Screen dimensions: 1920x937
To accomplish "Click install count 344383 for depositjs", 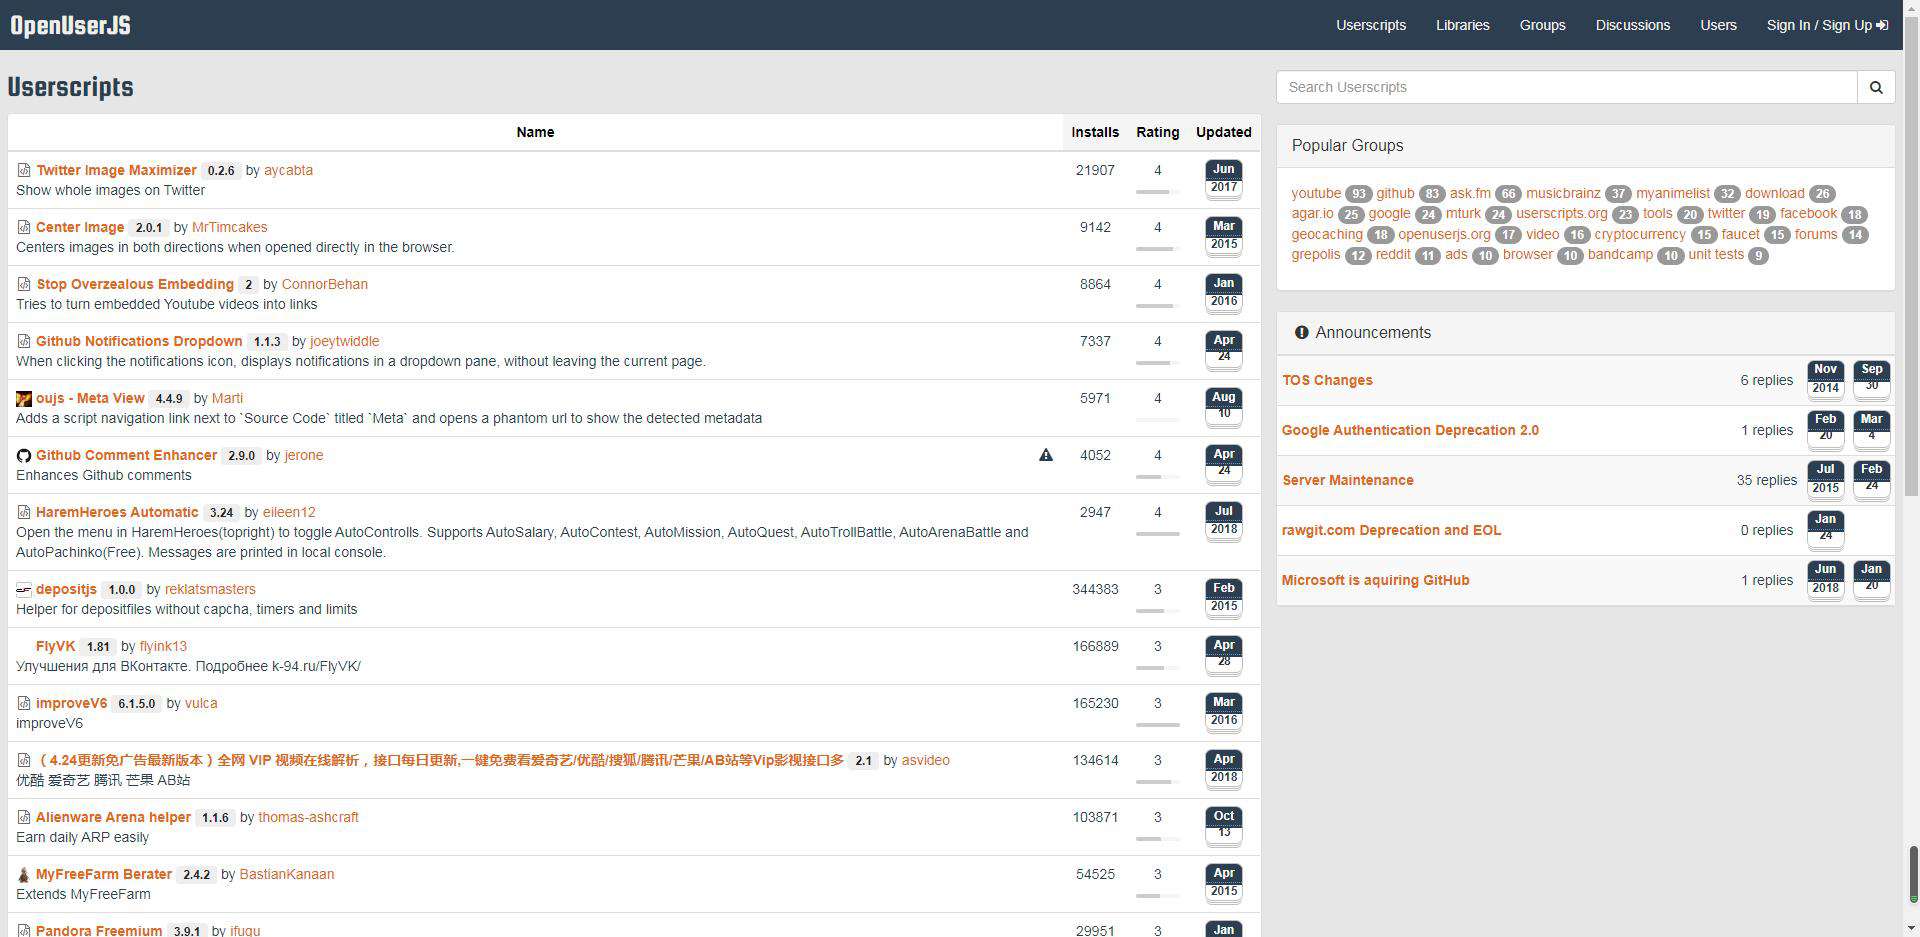I will (x=1095, y=589).
